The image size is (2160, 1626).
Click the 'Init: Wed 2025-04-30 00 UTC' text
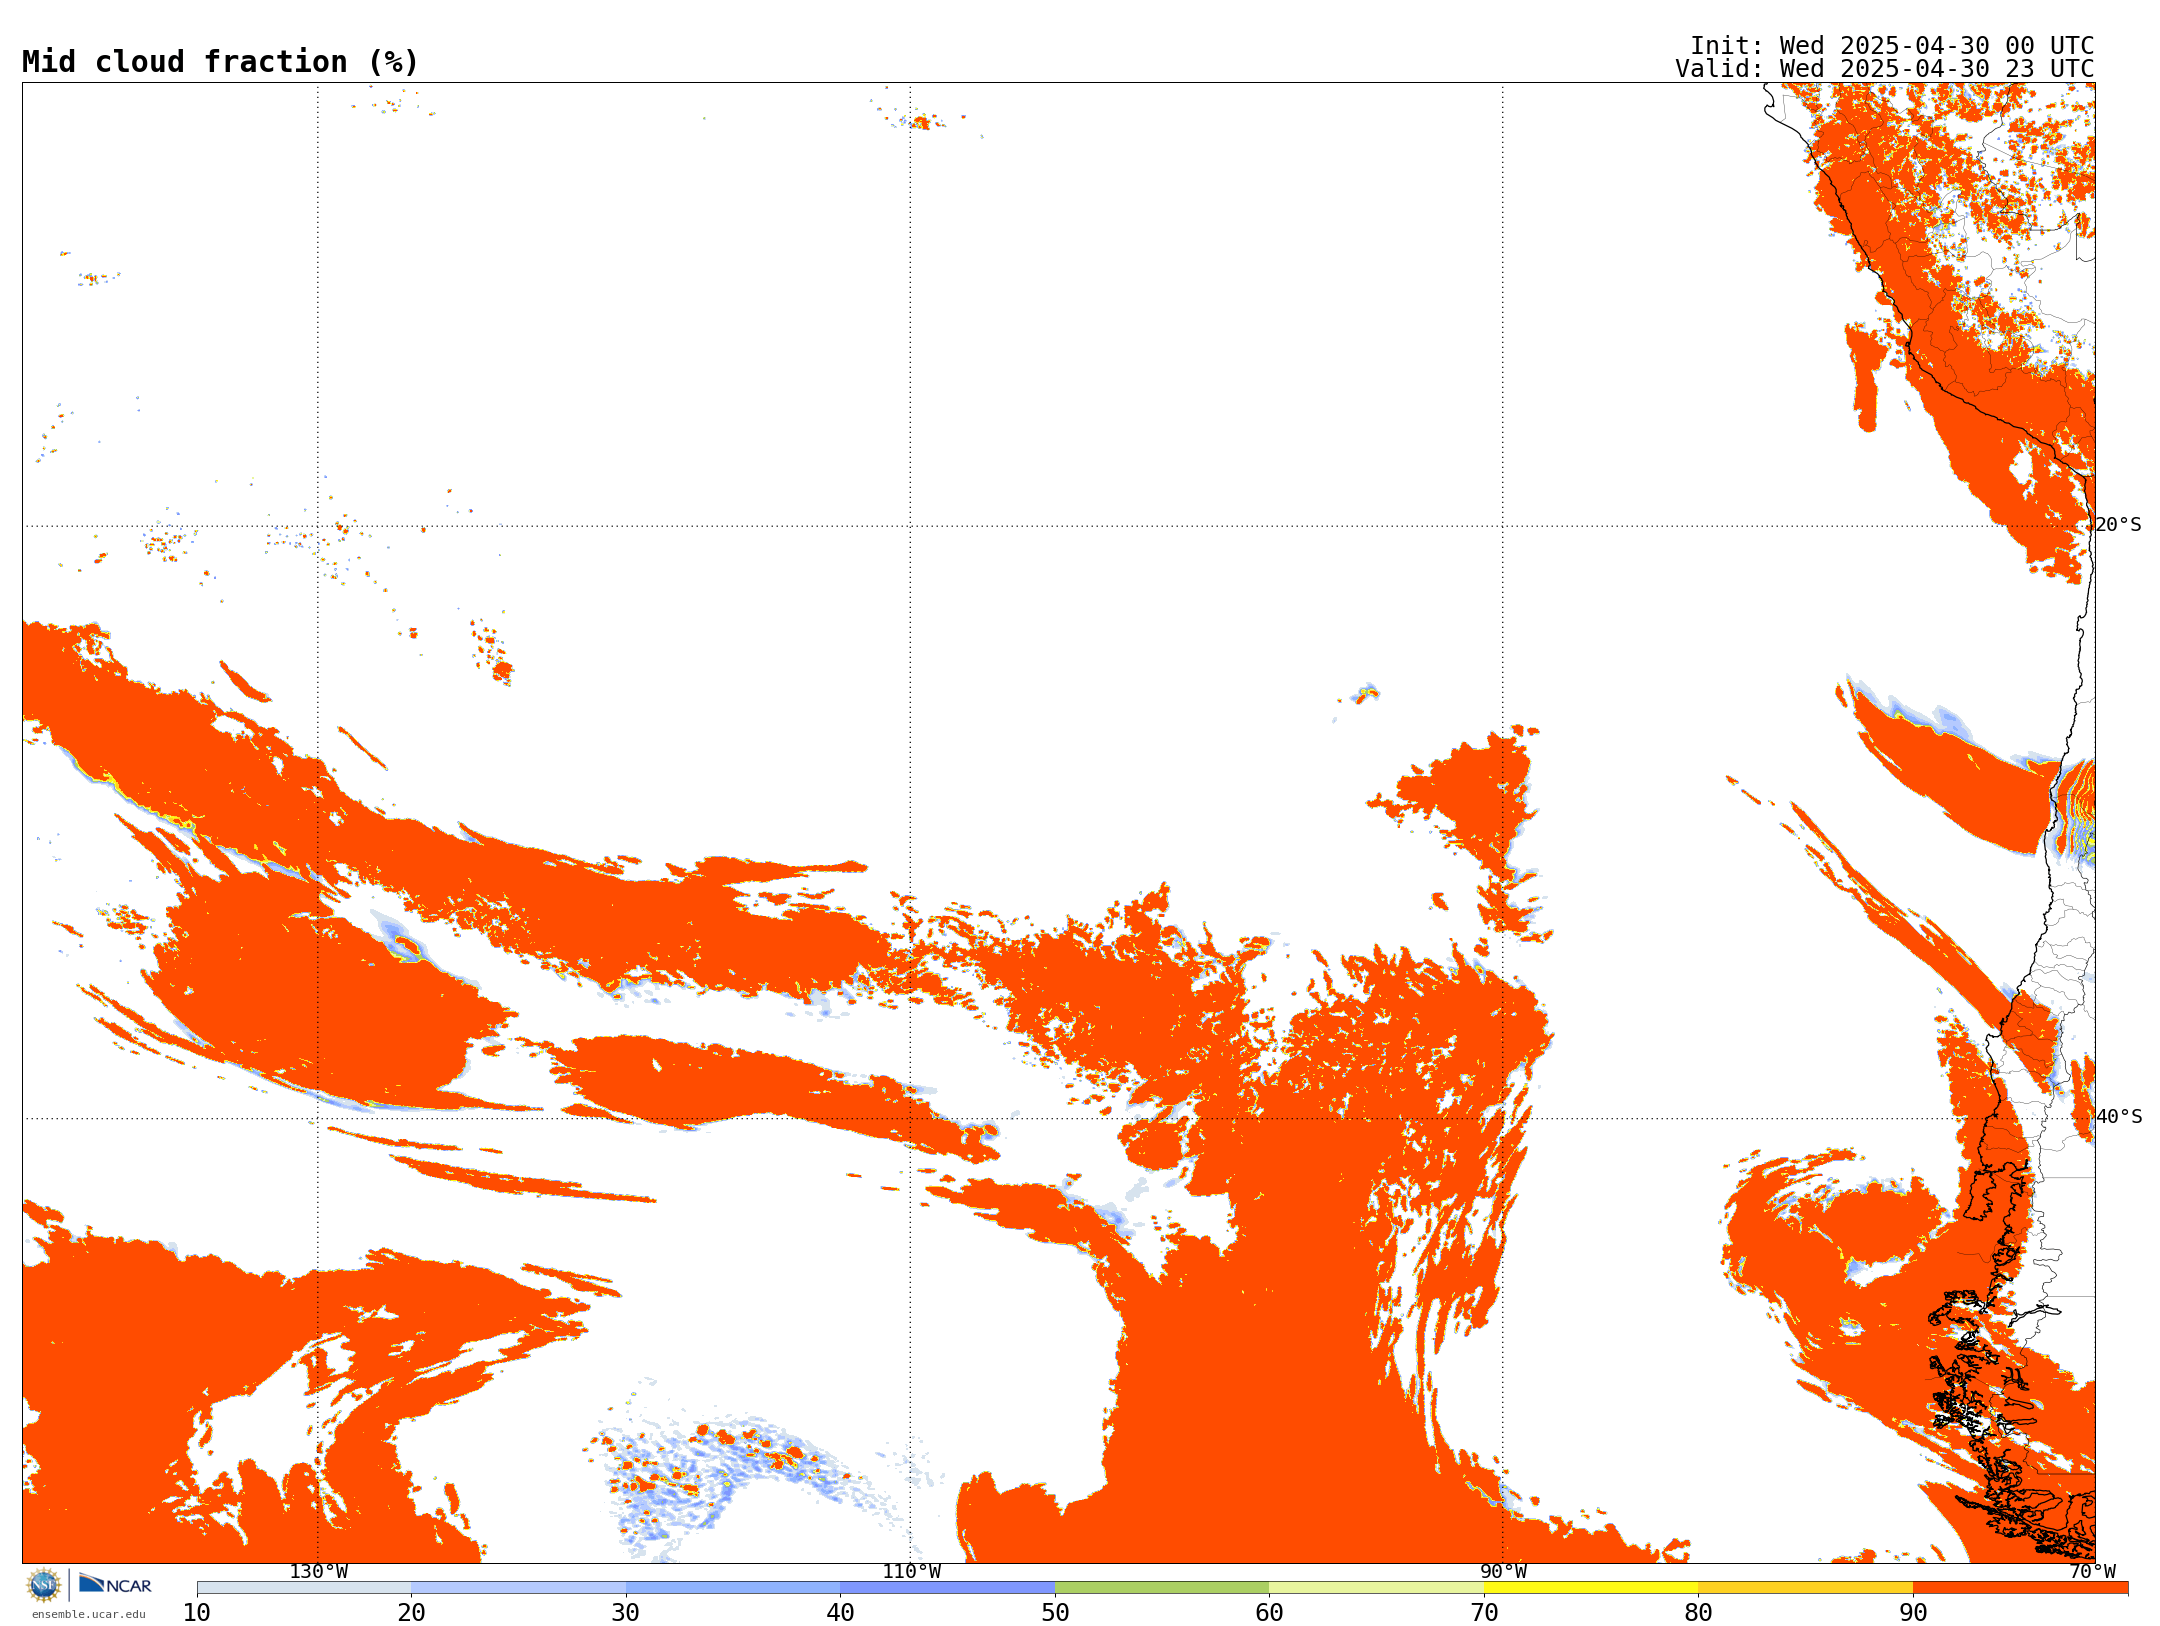click(1892, 46)
